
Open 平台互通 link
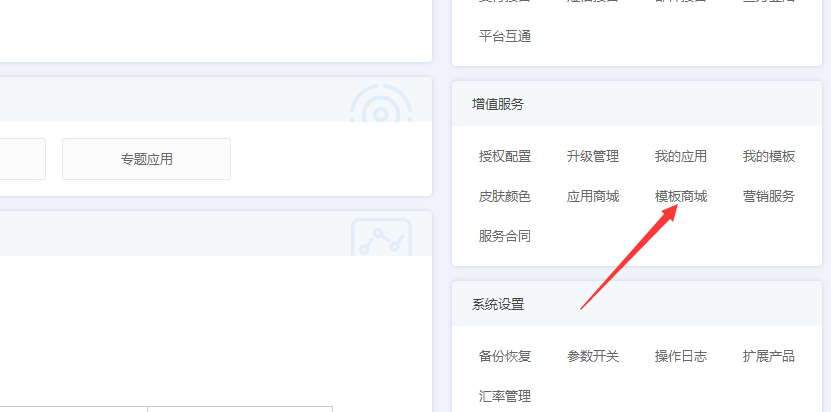pos(505,37)
